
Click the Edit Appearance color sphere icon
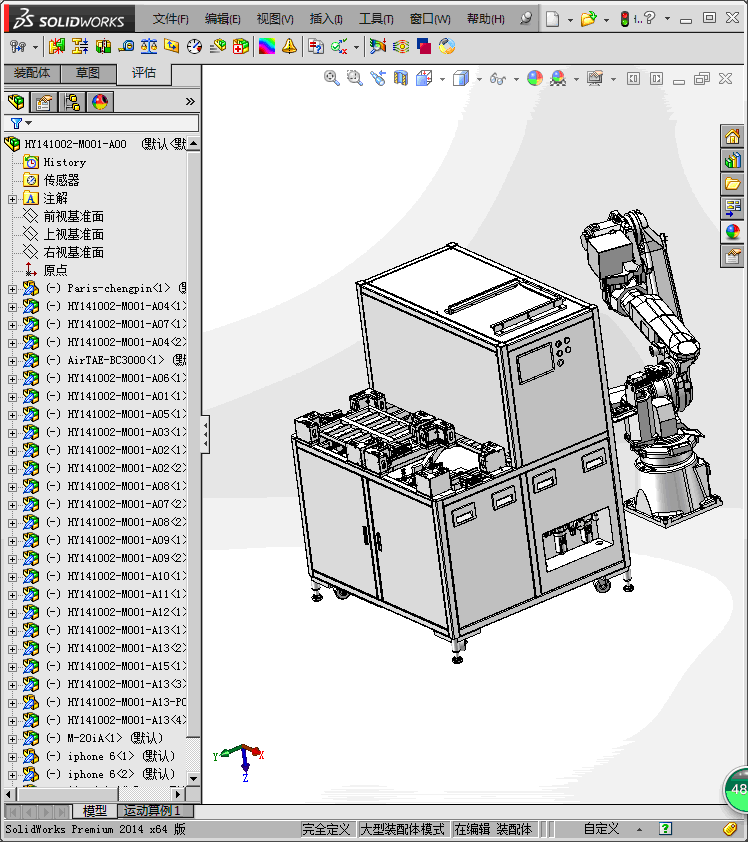coord(535,78)
